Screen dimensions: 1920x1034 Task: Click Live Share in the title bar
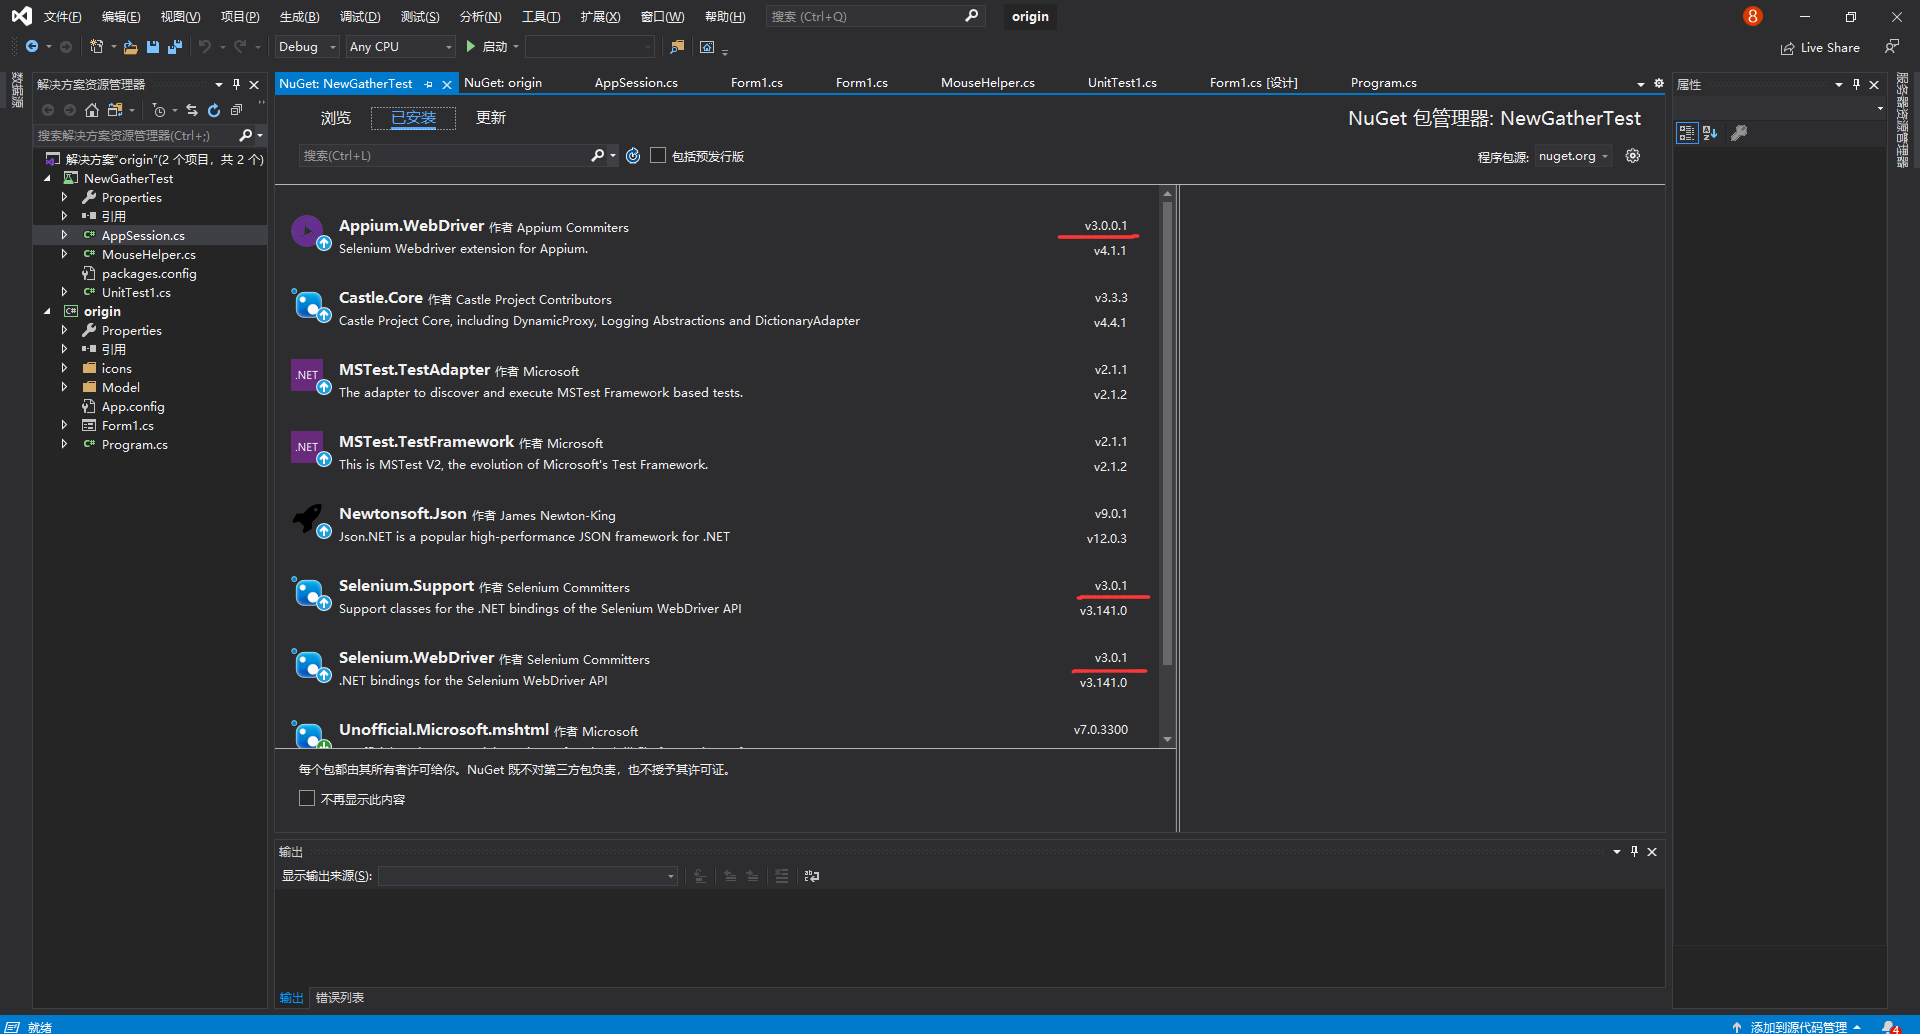click(1820, 47)
